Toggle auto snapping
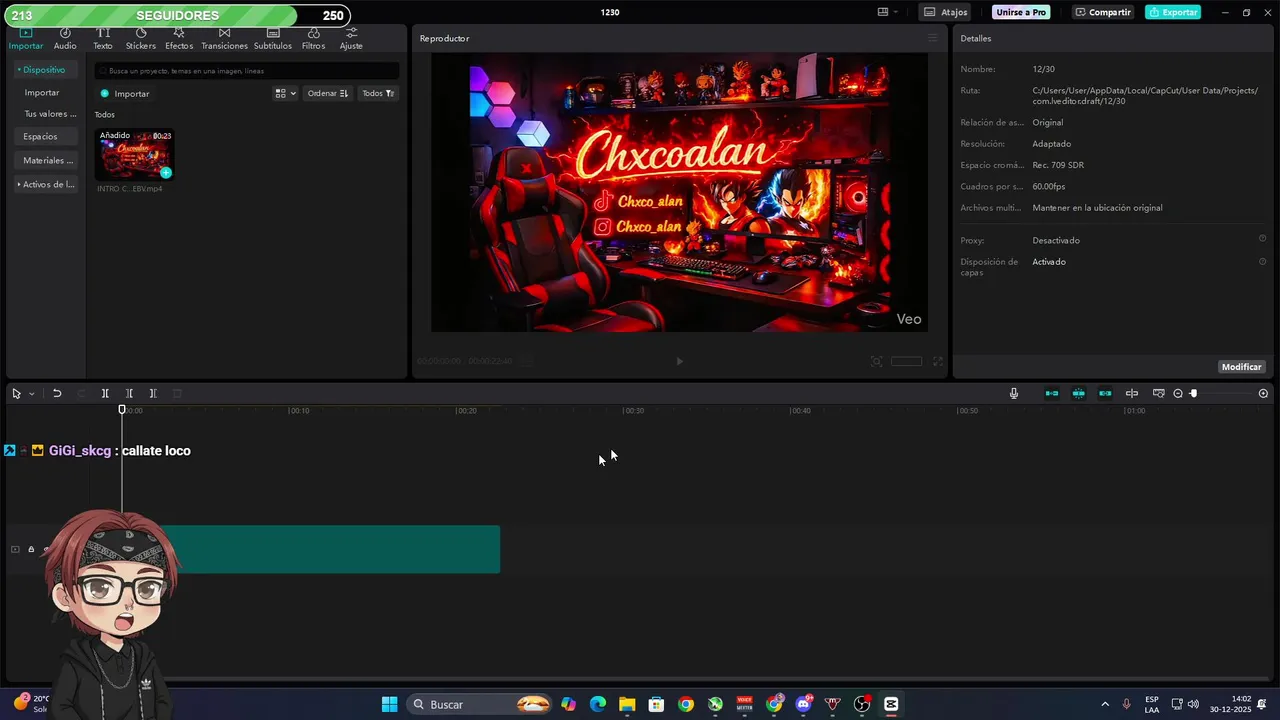This screenshot has height=720, width=1280. pos(1079,393)
